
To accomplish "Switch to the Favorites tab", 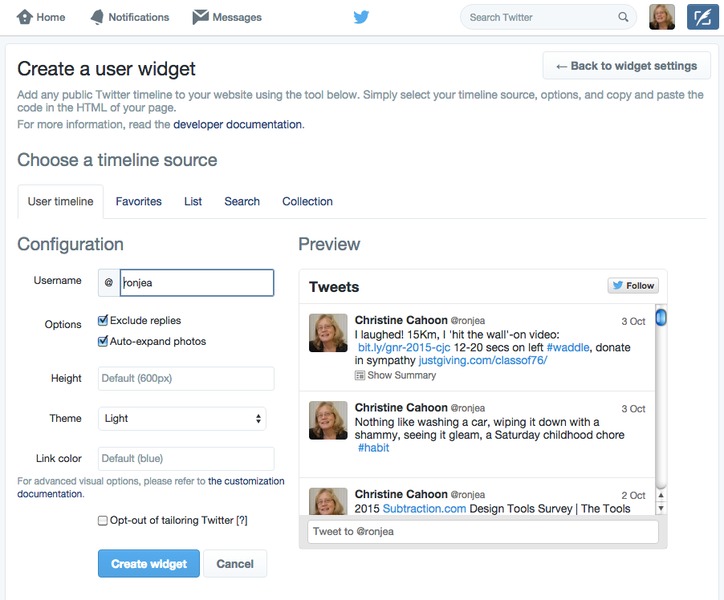I will [138, 201].
